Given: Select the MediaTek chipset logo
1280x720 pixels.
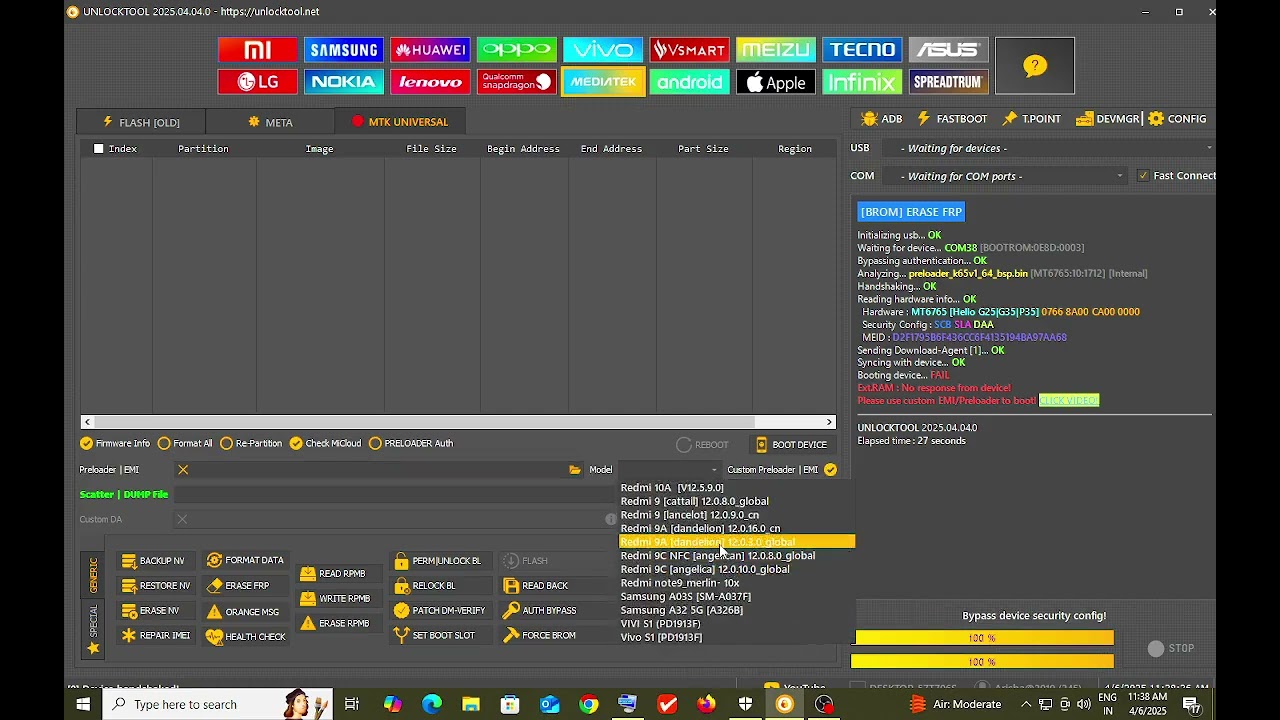Looking at the screenshot, I should [603, 82].
